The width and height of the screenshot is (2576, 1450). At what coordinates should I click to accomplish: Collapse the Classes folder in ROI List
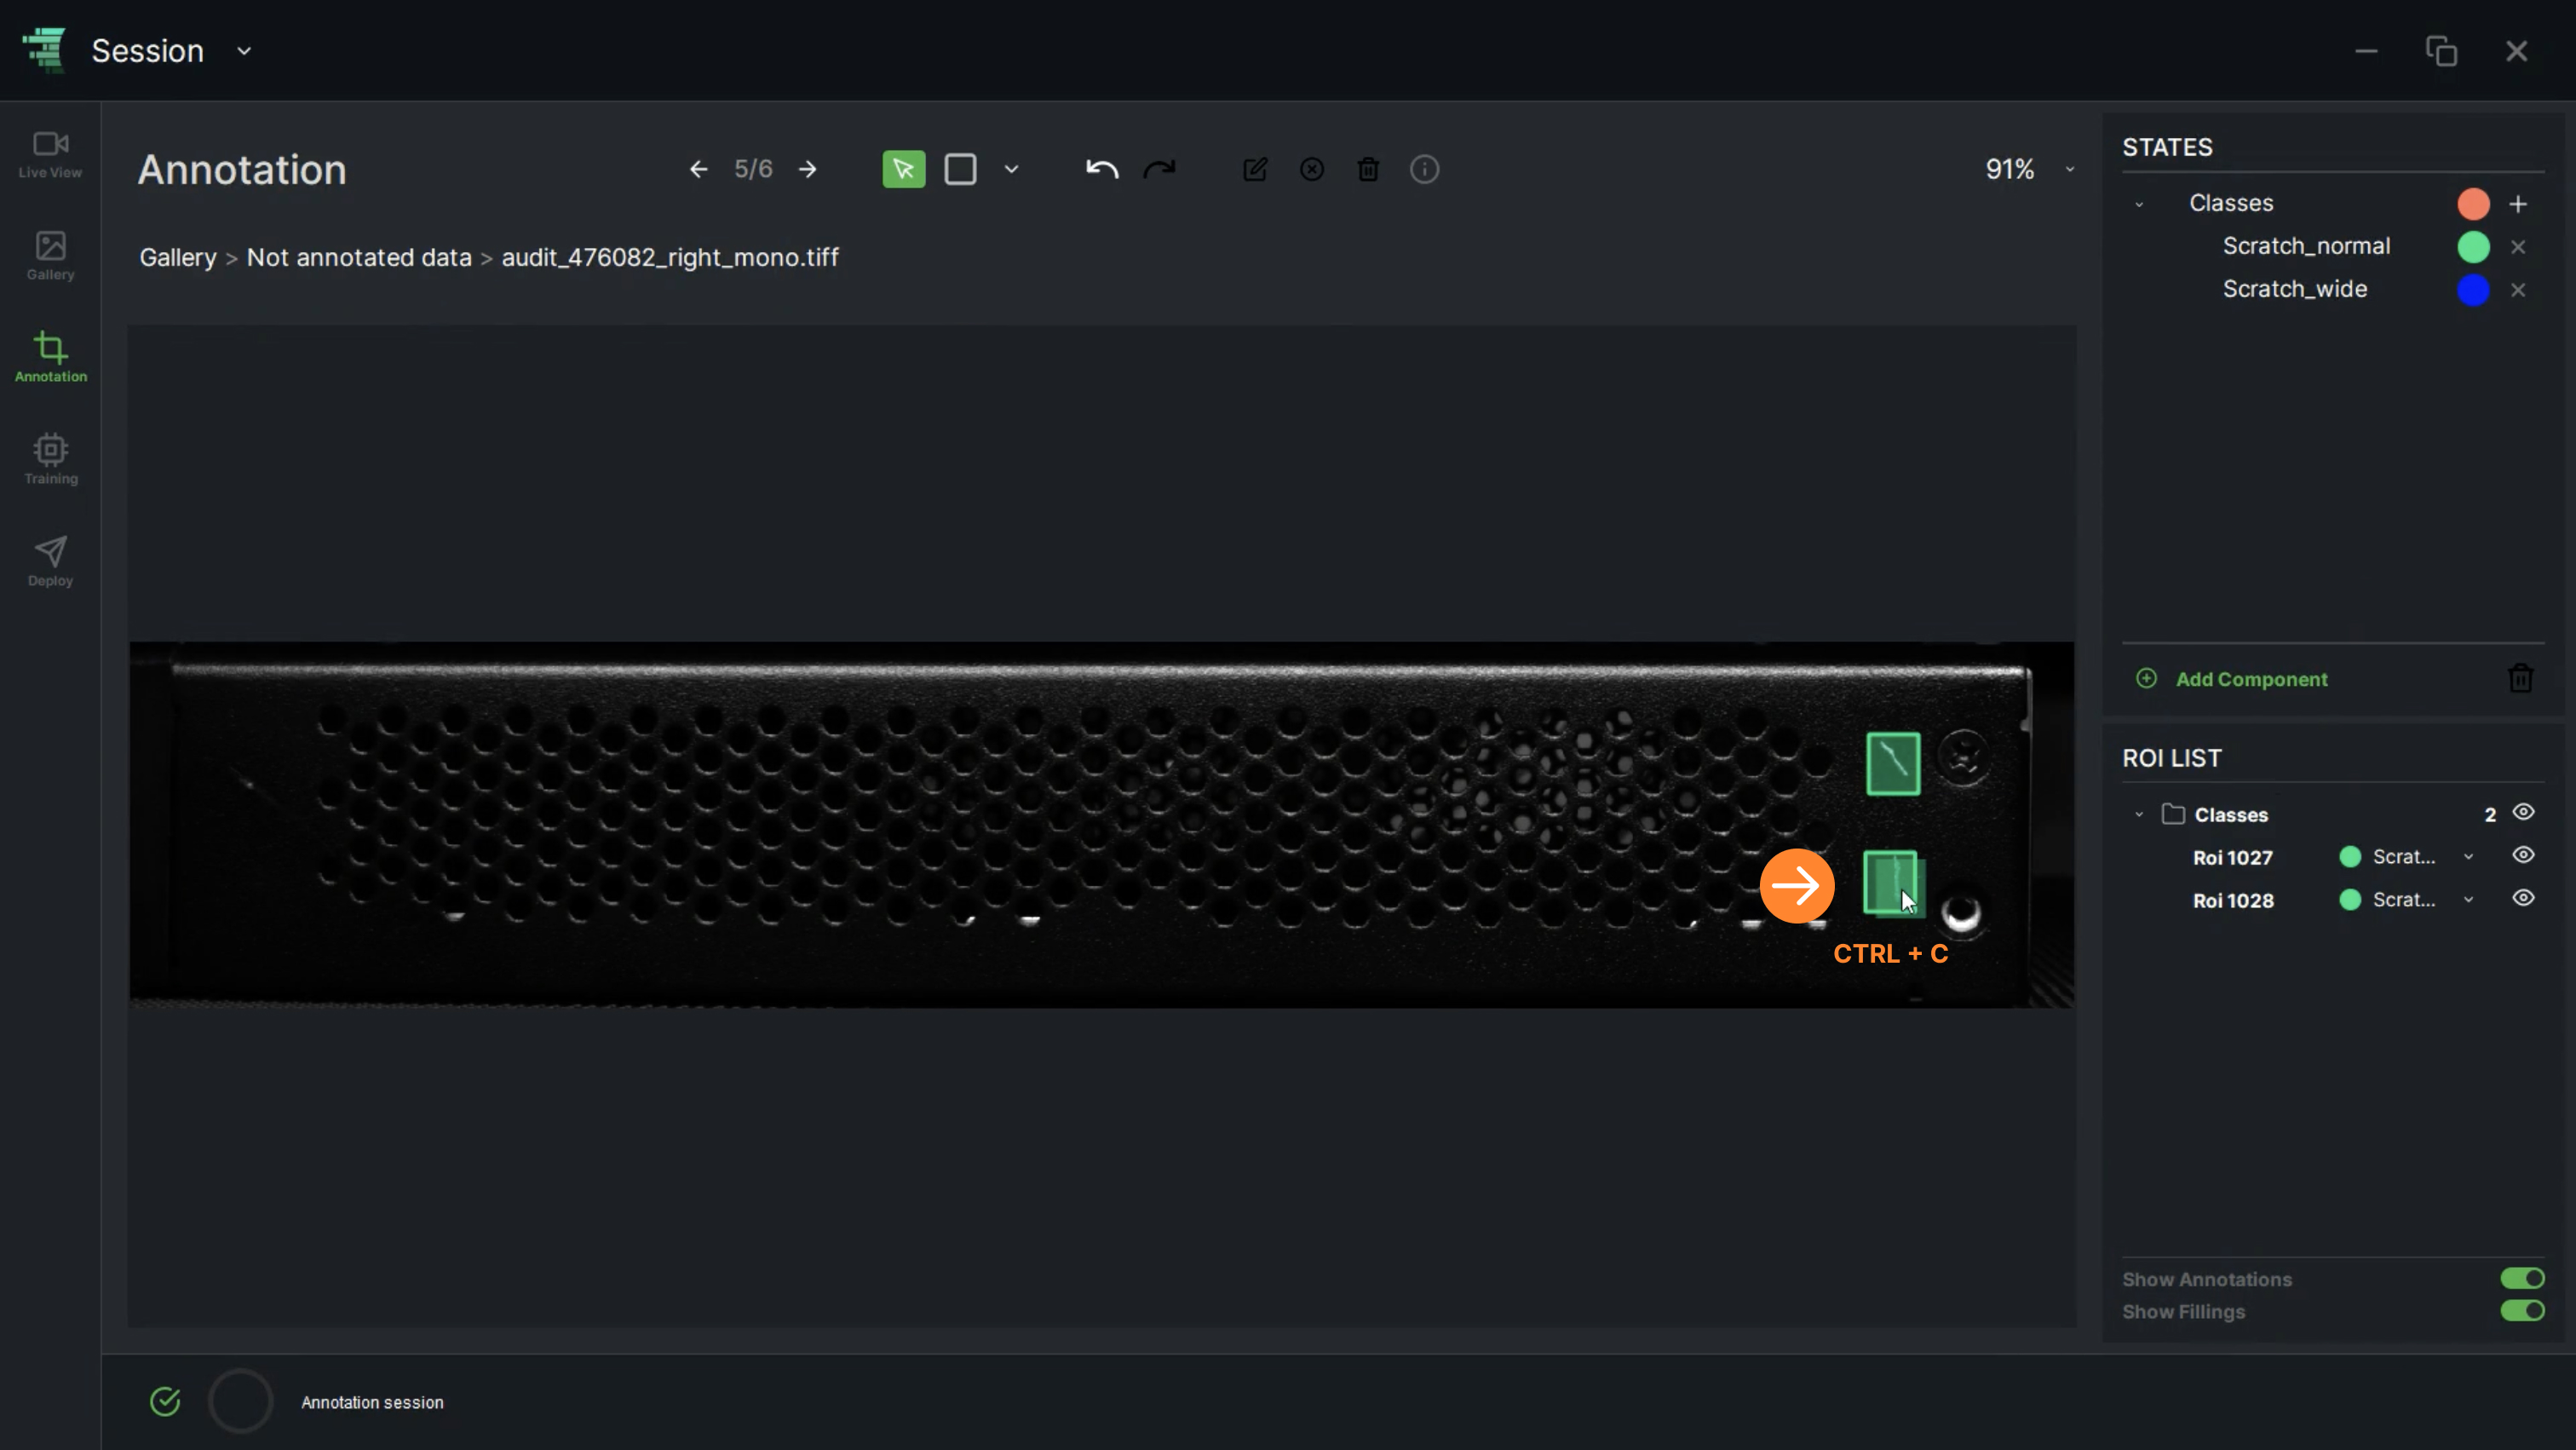click(x=2139, y=815)
